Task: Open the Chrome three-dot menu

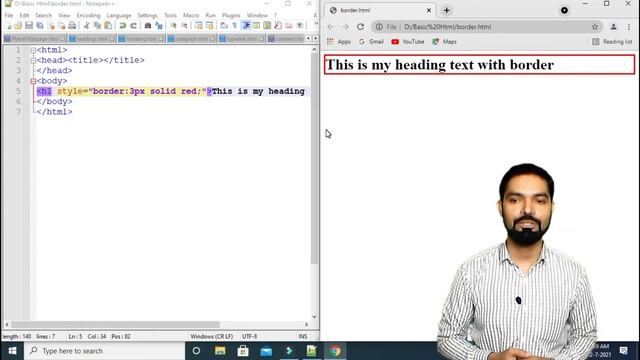Action: pyautogui.click(x=629, y=27)
